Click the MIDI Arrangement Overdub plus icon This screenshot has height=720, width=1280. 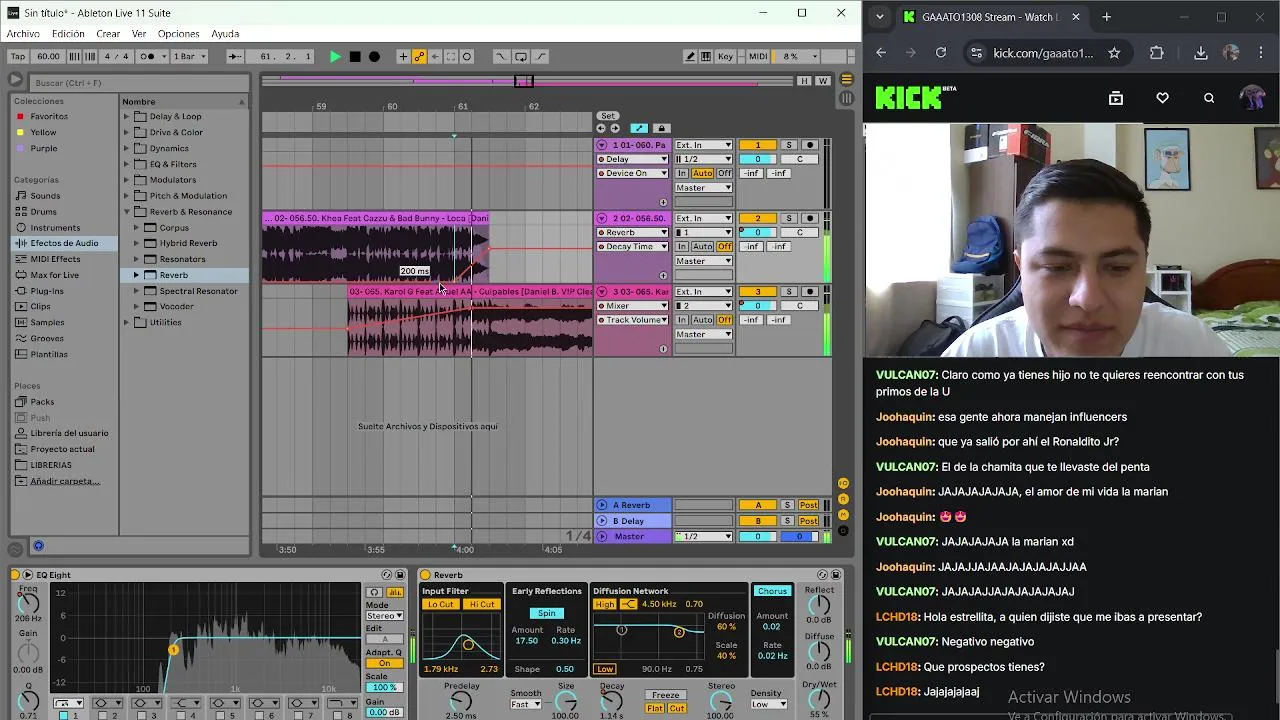coord(403,57)
